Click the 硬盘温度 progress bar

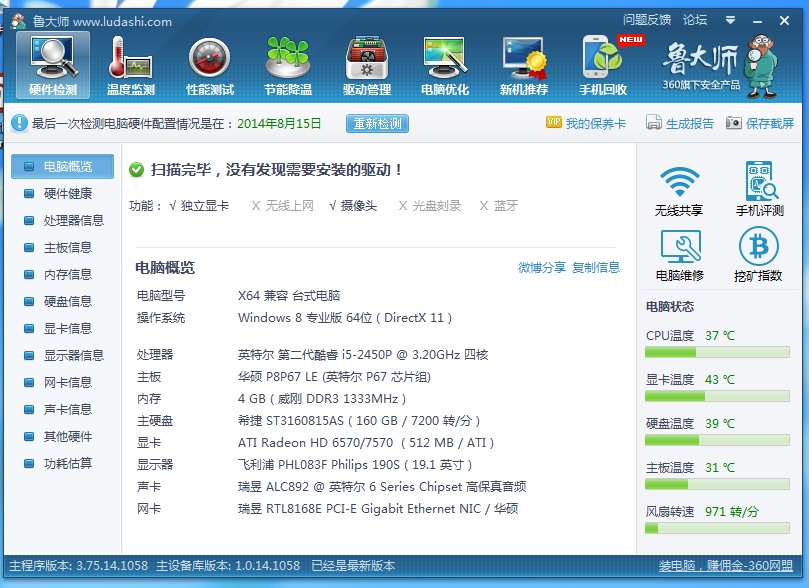(717, 440)
